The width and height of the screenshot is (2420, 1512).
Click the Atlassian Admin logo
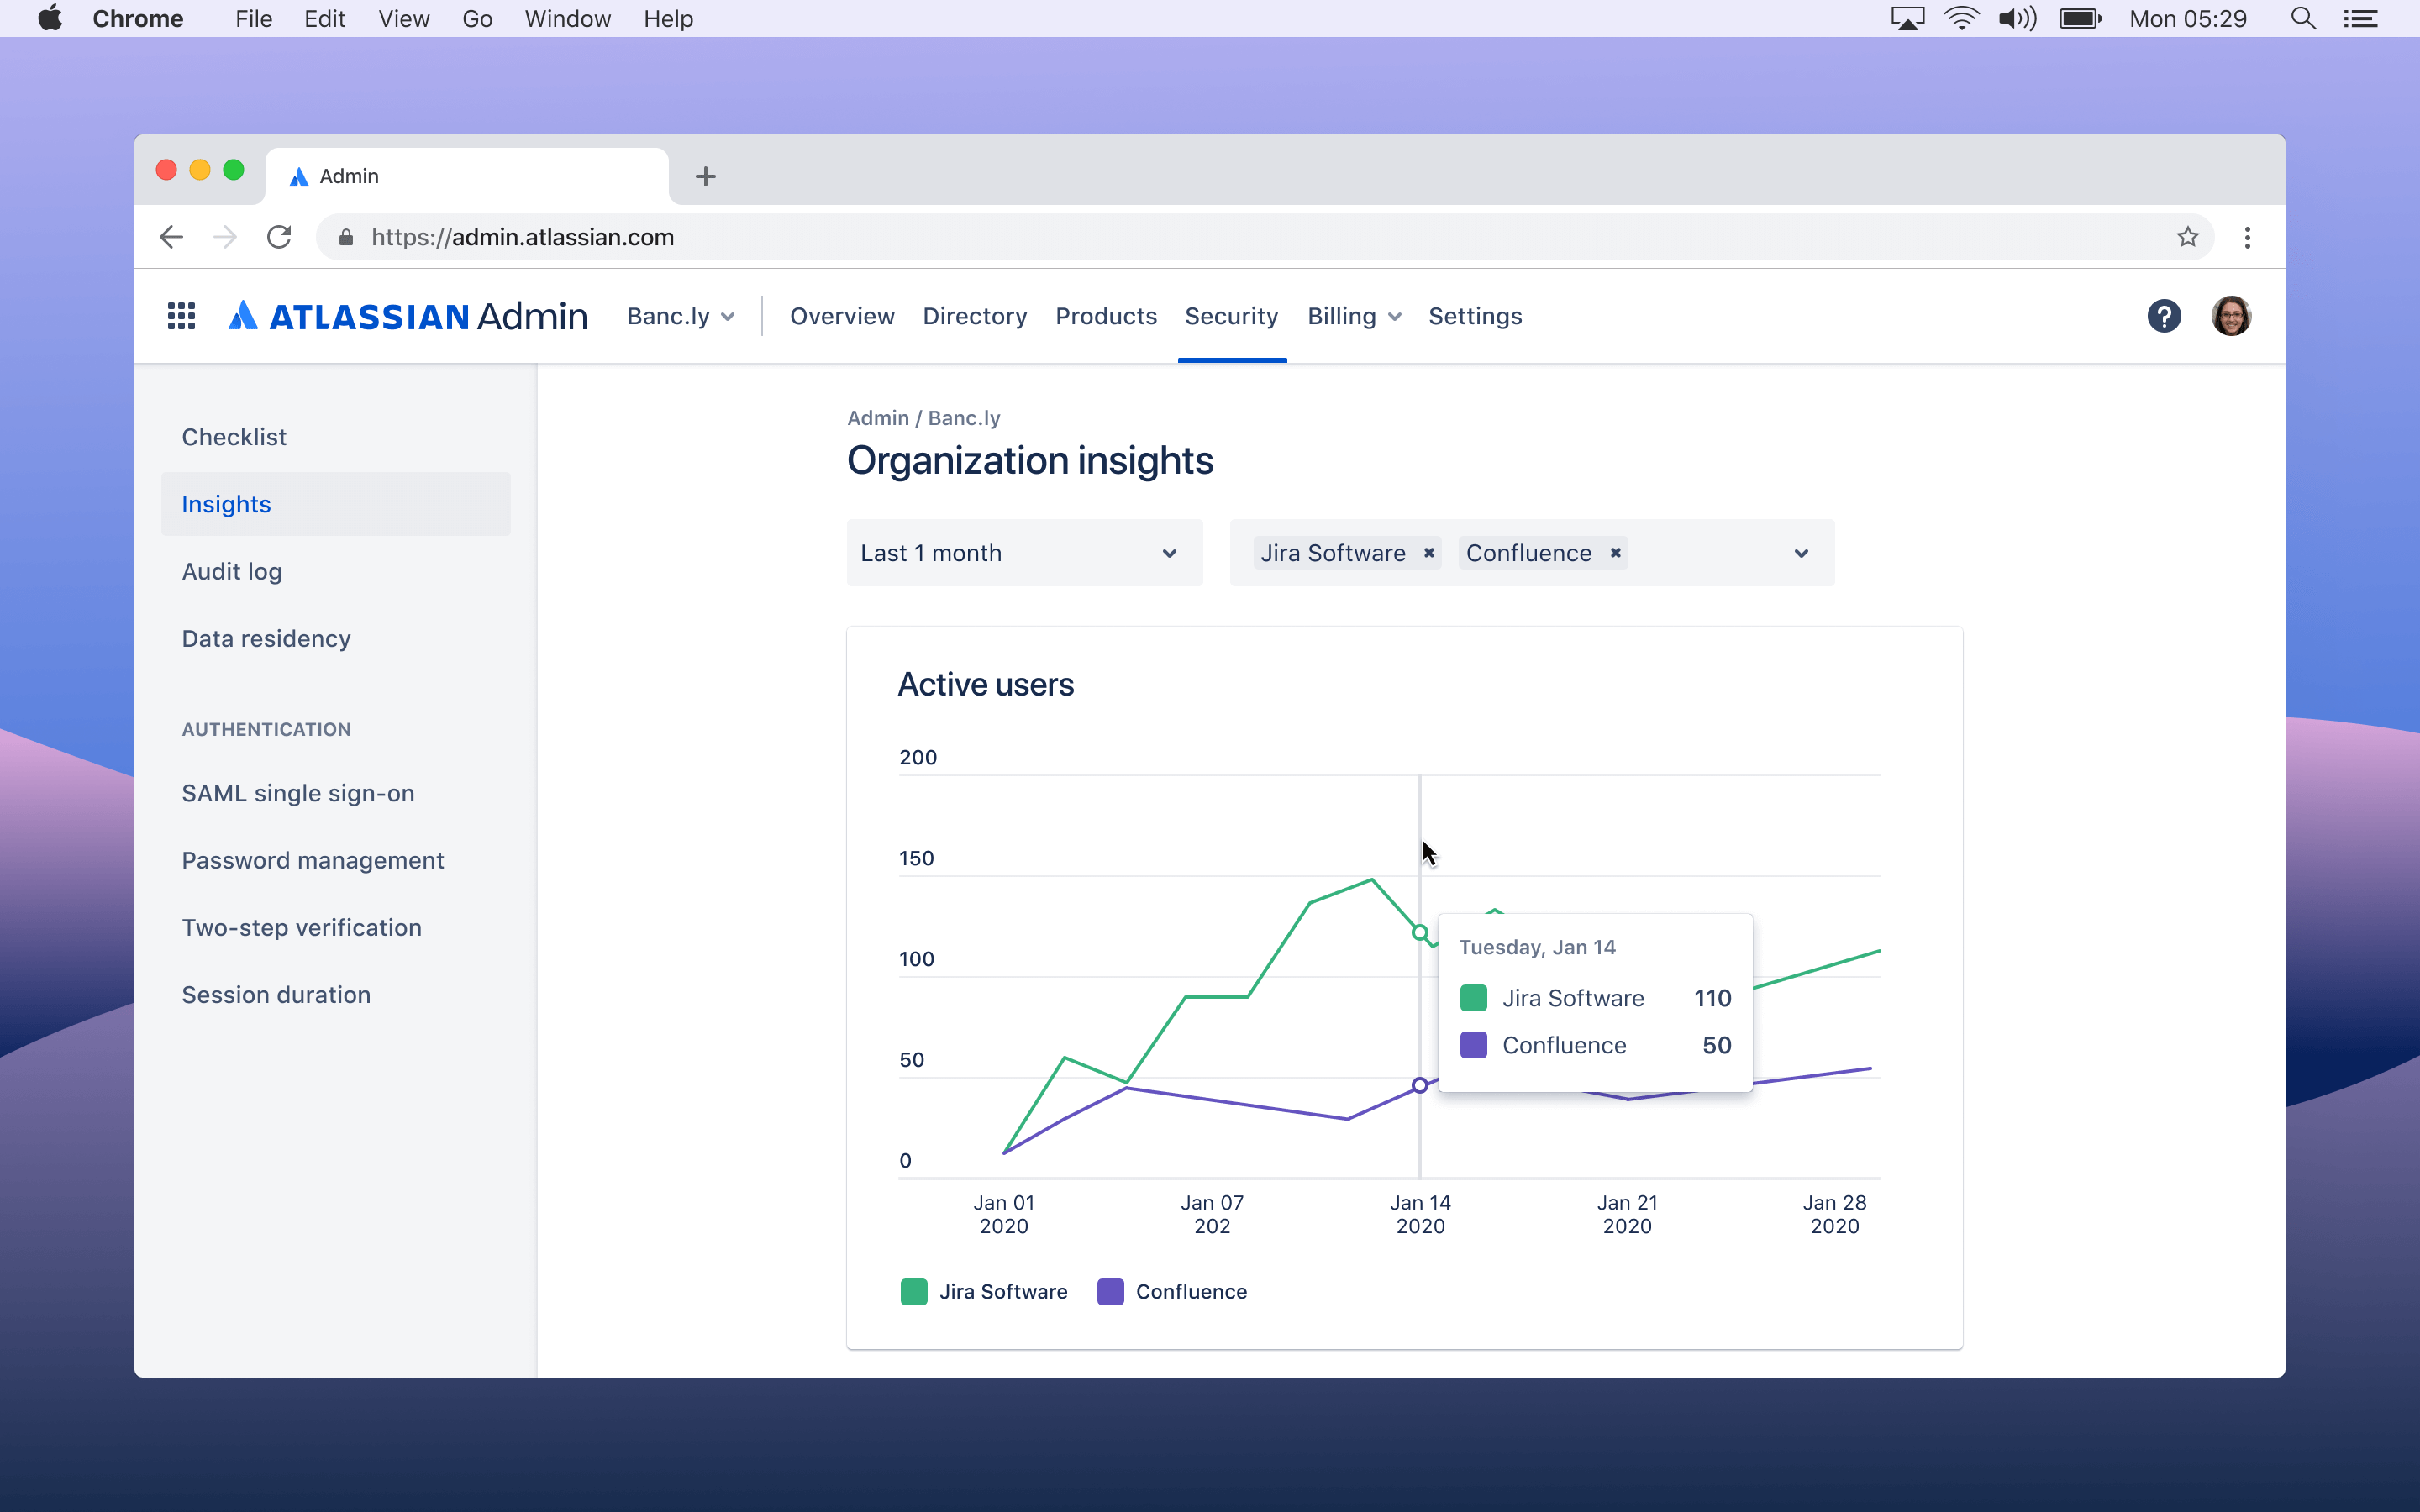coord(405,315)
